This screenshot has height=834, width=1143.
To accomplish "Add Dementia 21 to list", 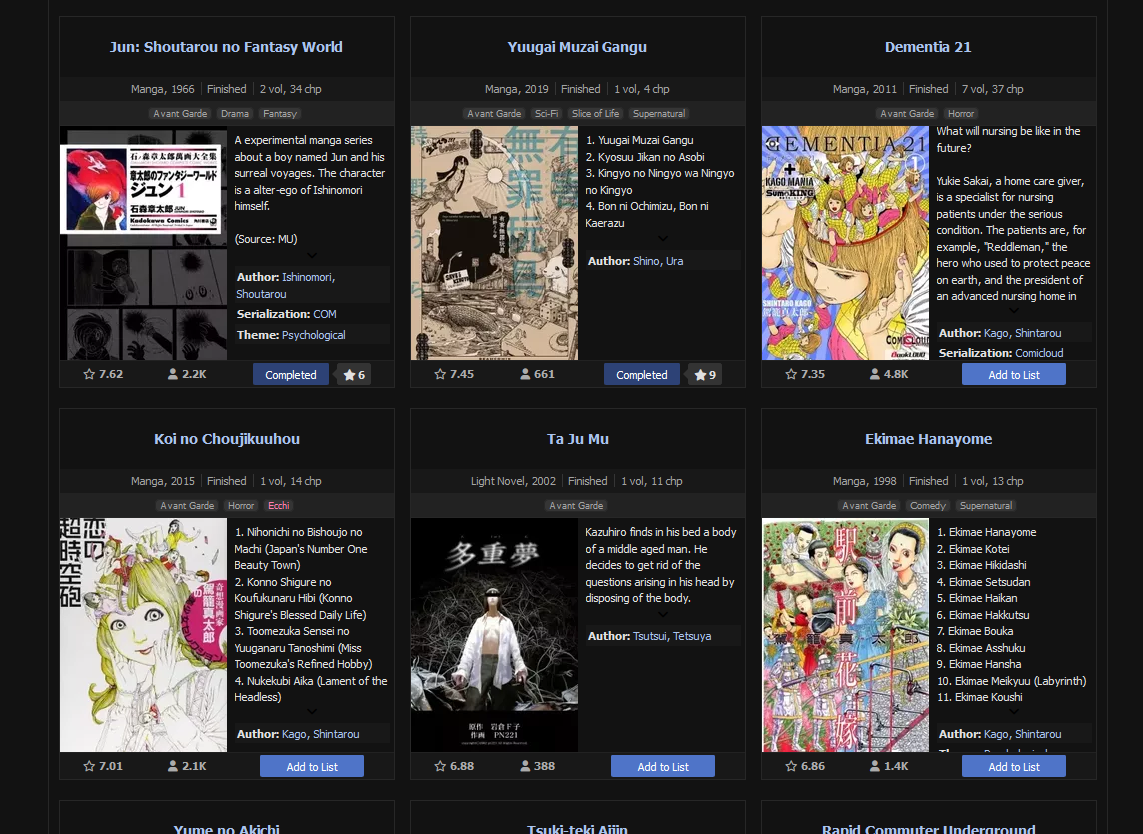I will (x=1014, y=375).
